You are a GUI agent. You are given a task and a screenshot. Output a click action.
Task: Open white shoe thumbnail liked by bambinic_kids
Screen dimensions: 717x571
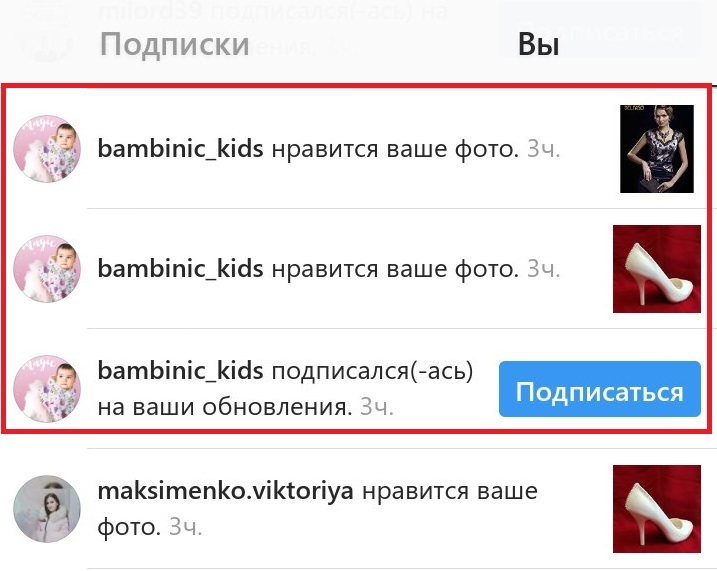point(657,269)
